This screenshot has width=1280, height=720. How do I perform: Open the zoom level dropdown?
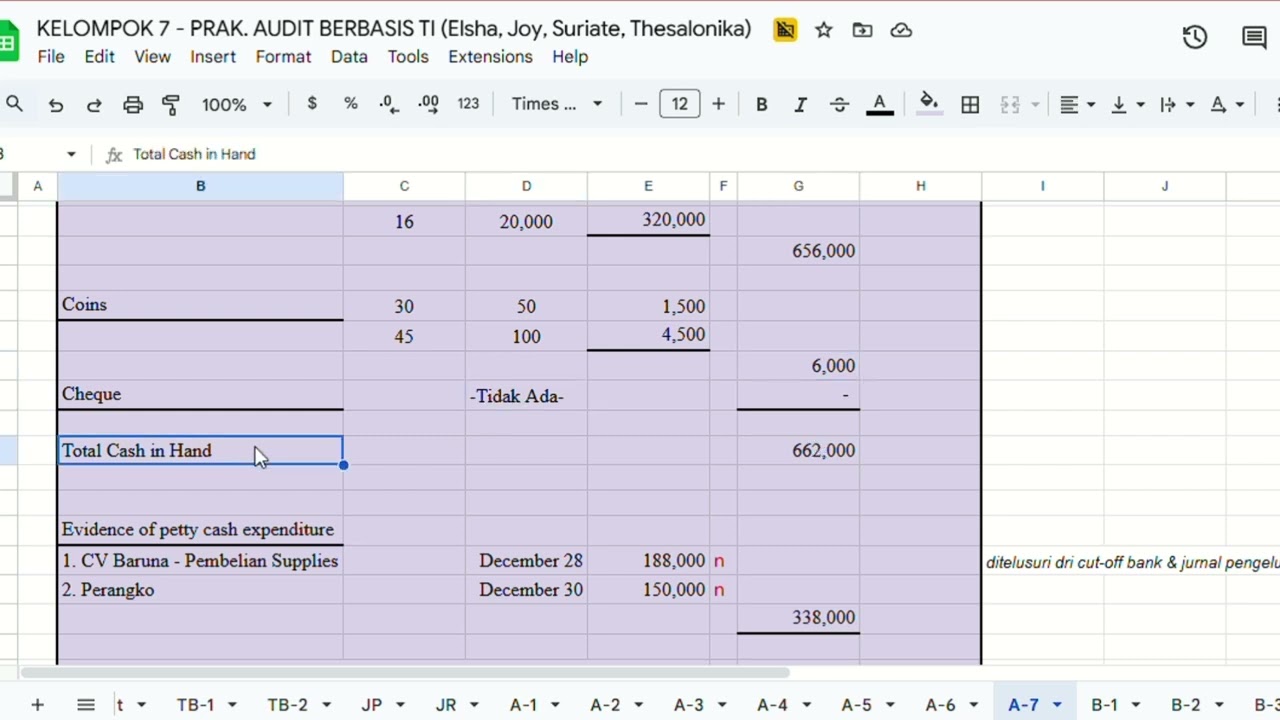tap(237, 104)
